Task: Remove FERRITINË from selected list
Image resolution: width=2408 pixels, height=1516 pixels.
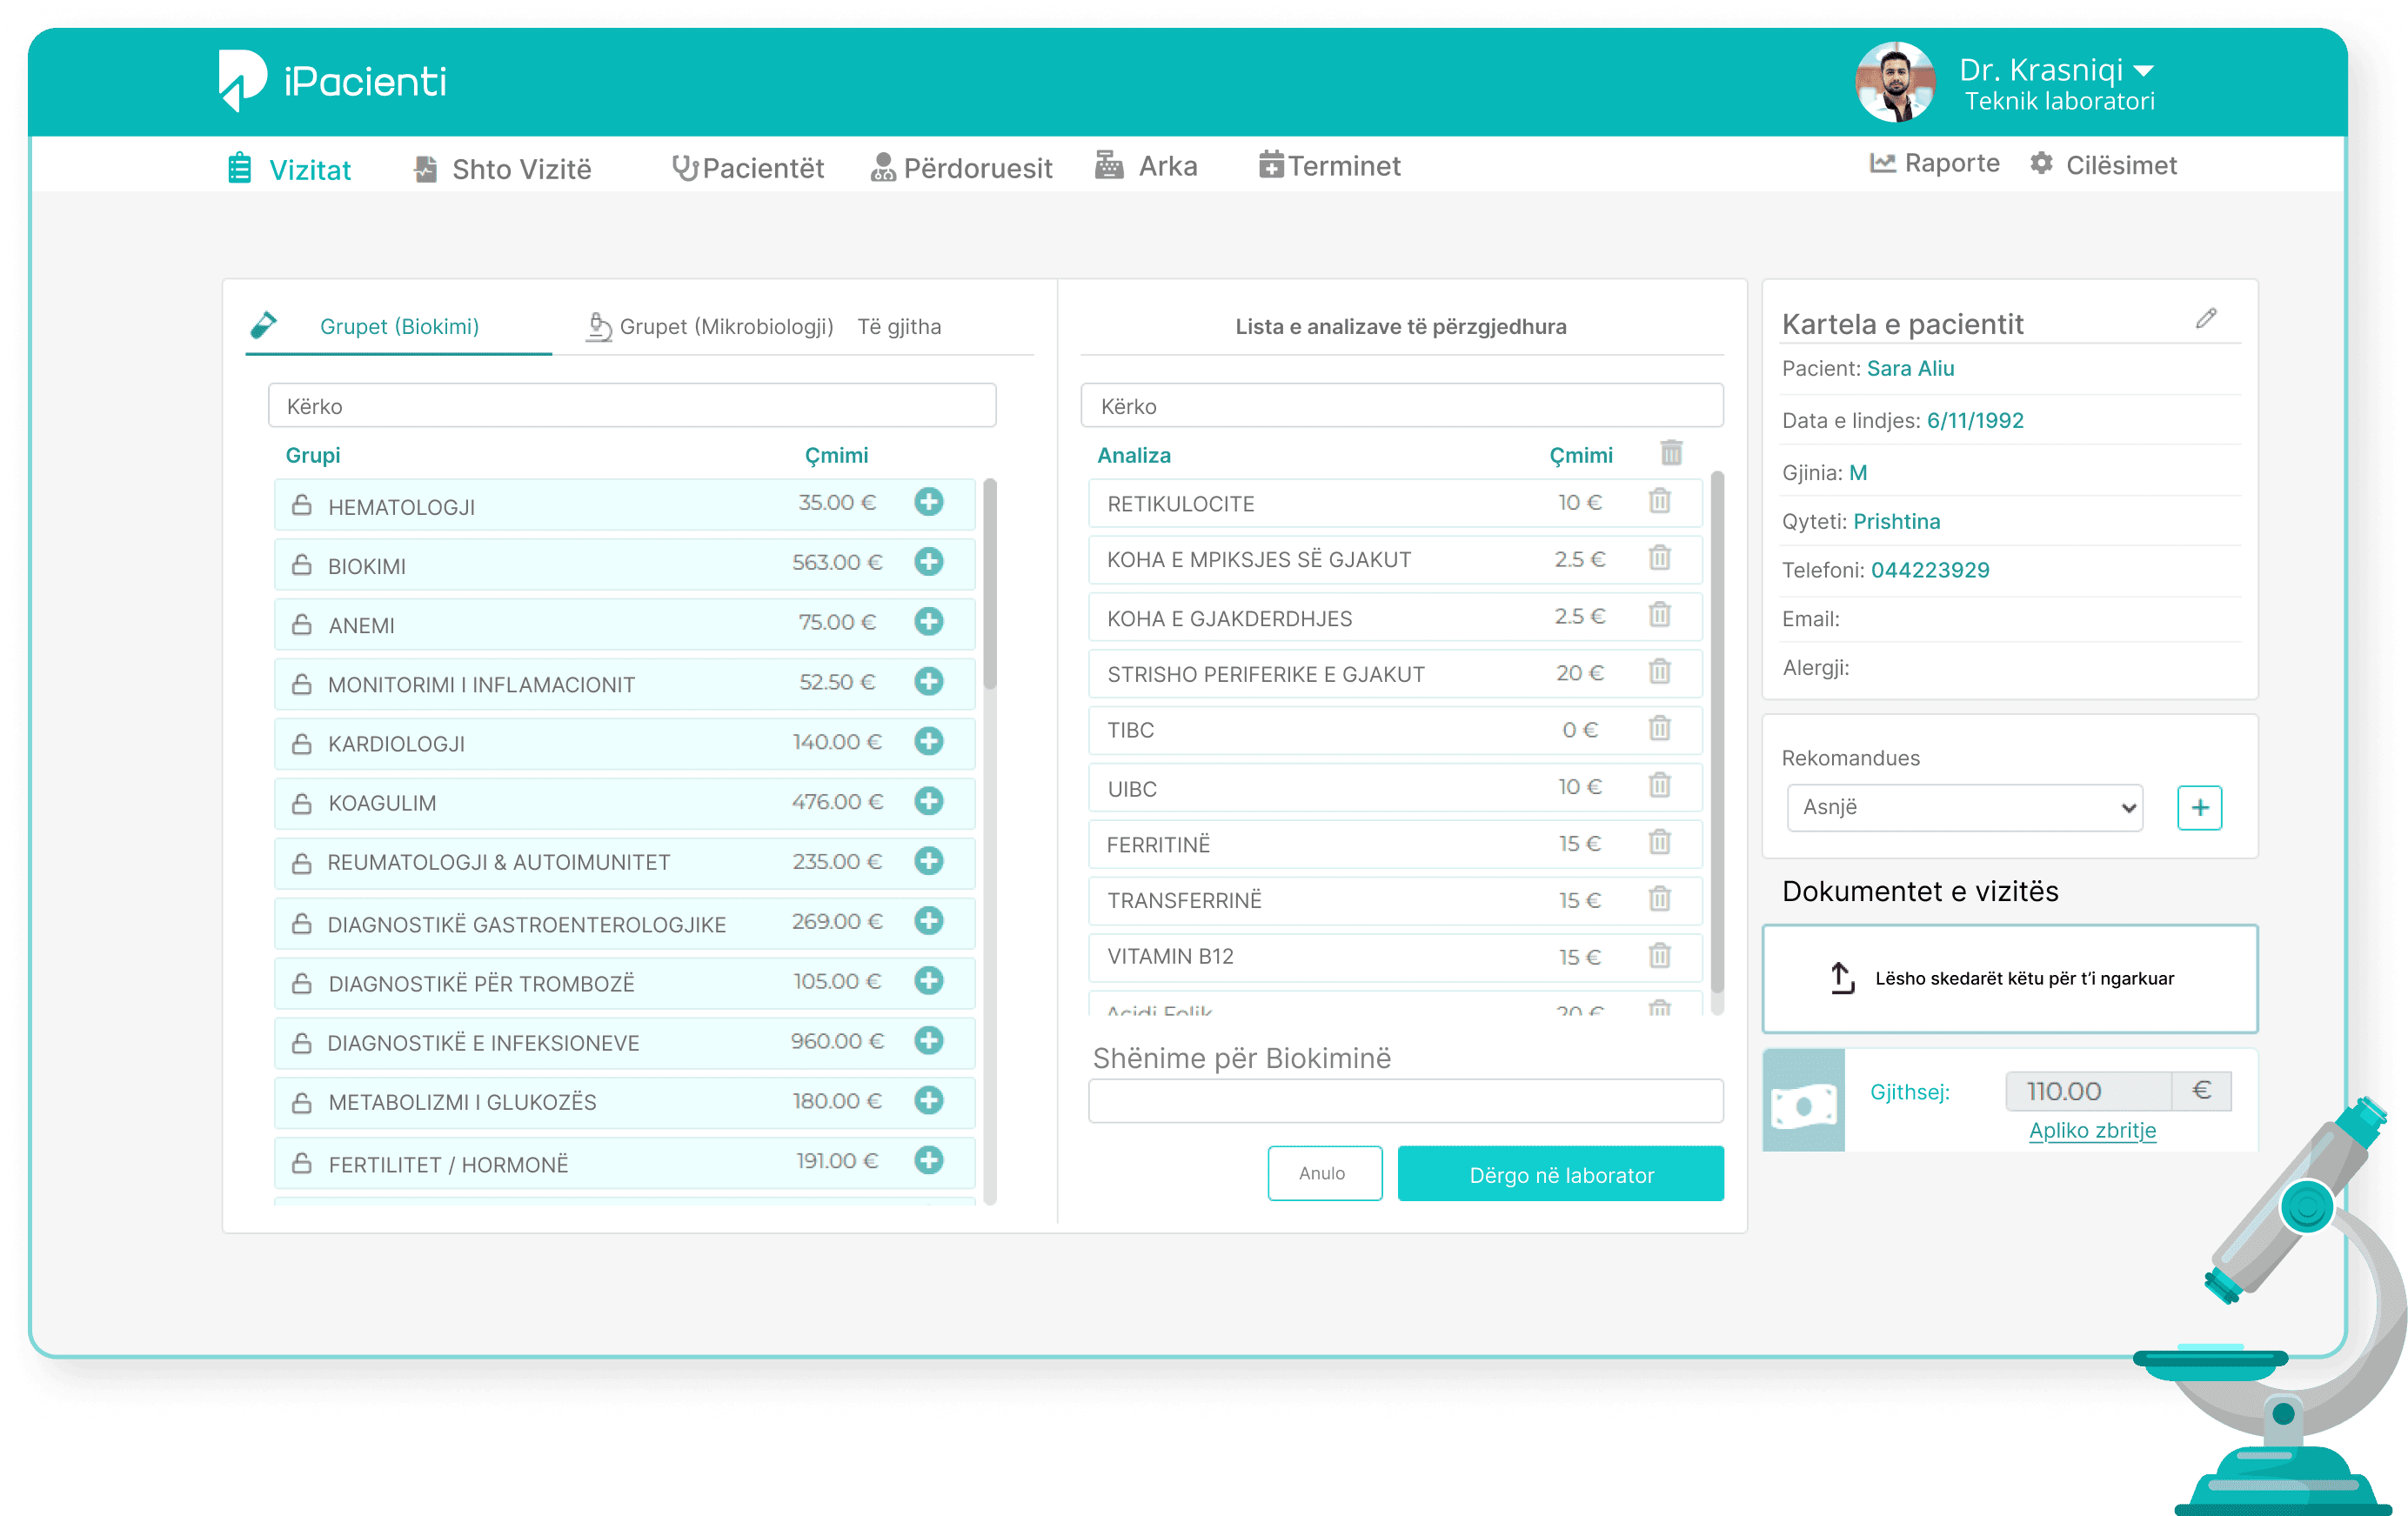Action: (x=1659, y=843)
